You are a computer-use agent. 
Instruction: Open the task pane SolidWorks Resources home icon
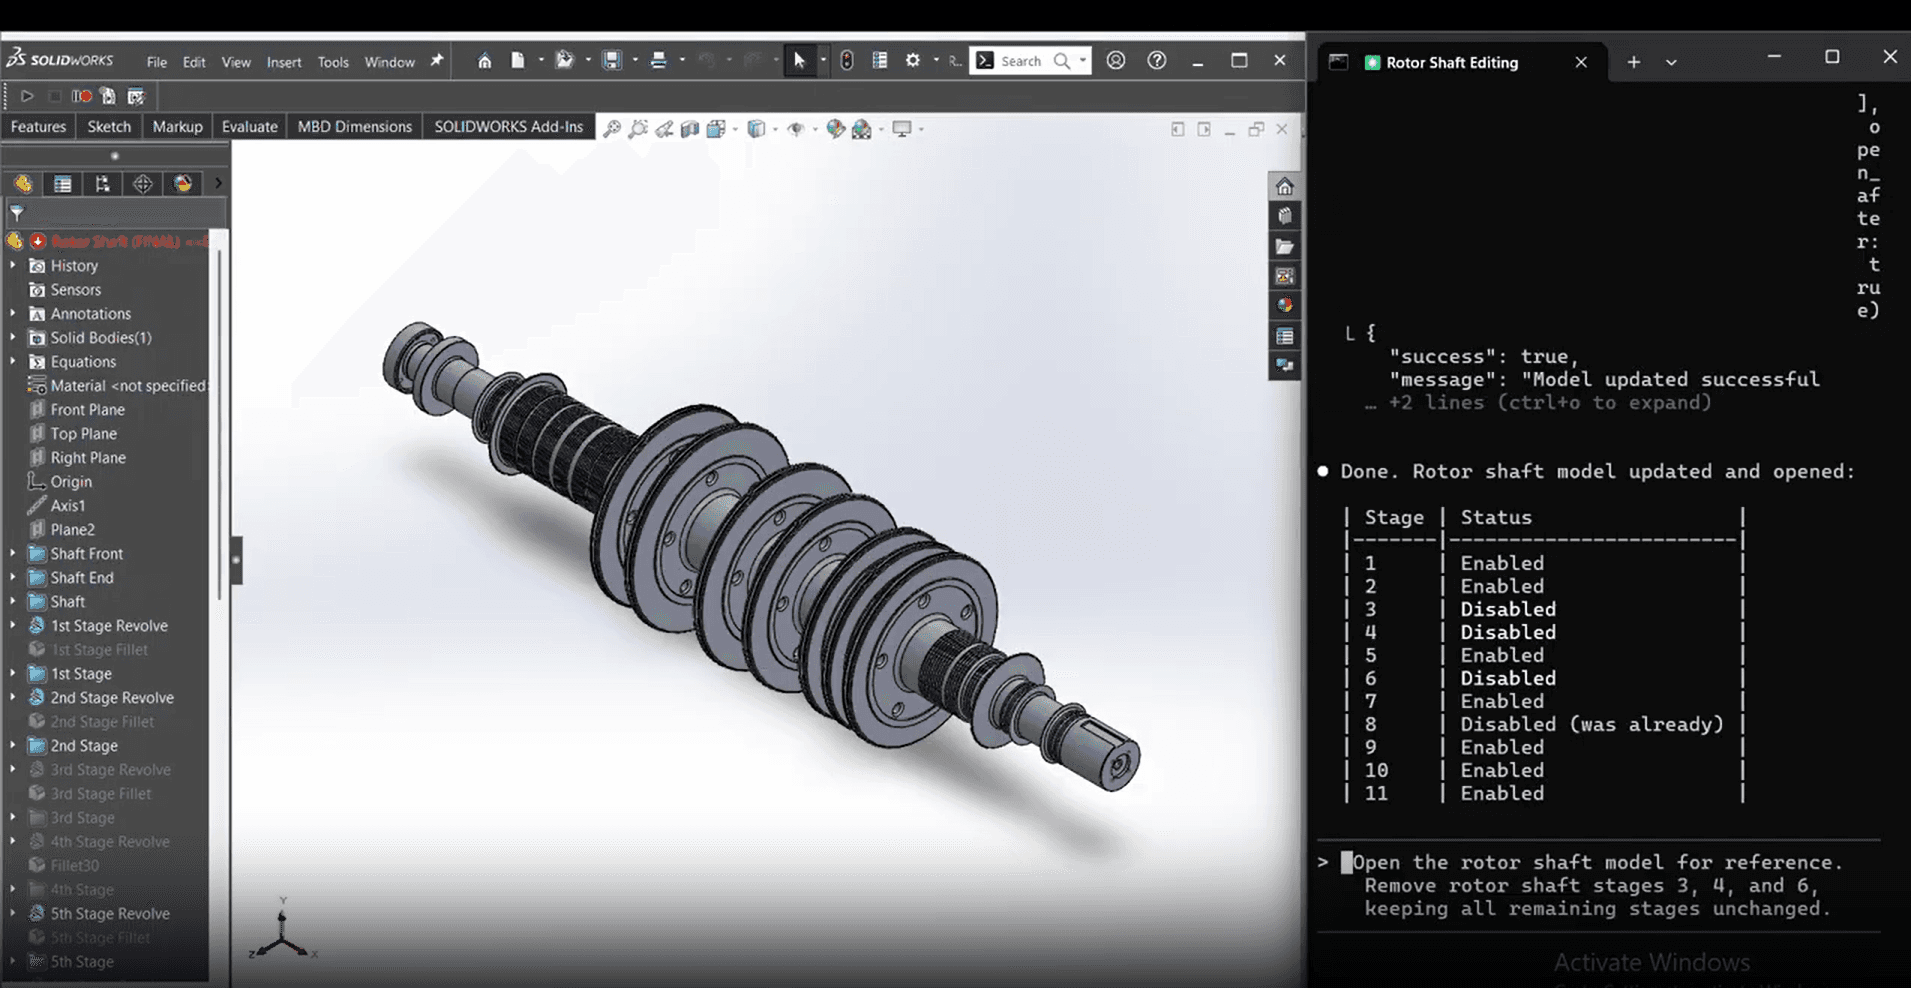(1285, 187)
